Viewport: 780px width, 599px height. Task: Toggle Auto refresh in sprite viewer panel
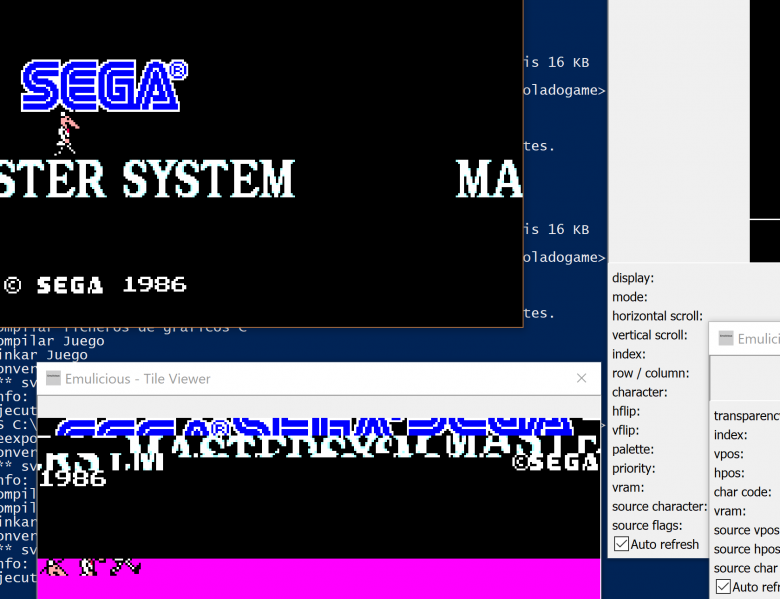pos(723,587)
